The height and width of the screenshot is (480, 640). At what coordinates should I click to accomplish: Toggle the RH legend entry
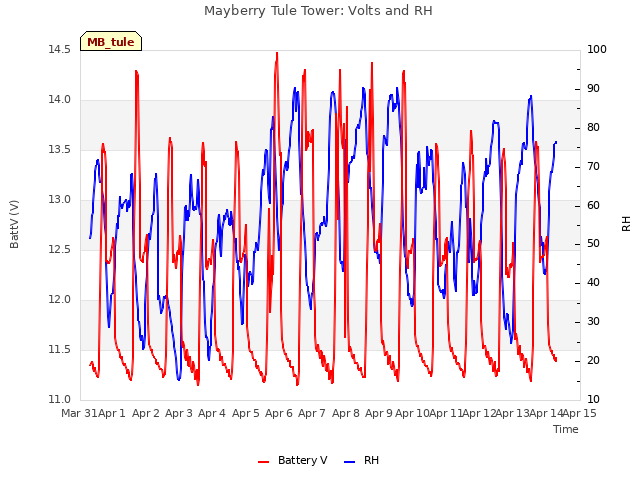[x=362, y=460]
